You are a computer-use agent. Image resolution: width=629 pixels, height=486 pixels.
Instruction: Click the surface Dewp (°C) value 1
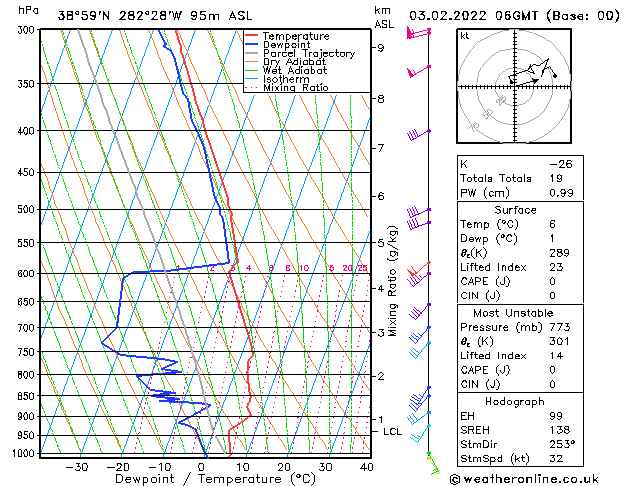(x=552, y=239)
